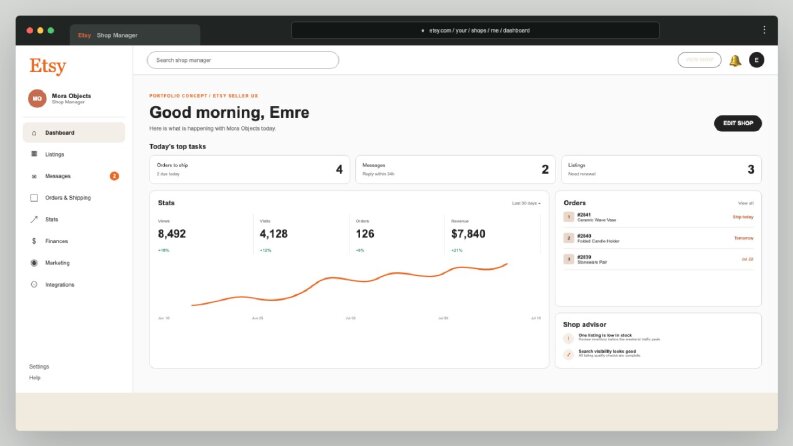Open order #2840 candle holder row

pyautogui.click(x=658, y=238)
